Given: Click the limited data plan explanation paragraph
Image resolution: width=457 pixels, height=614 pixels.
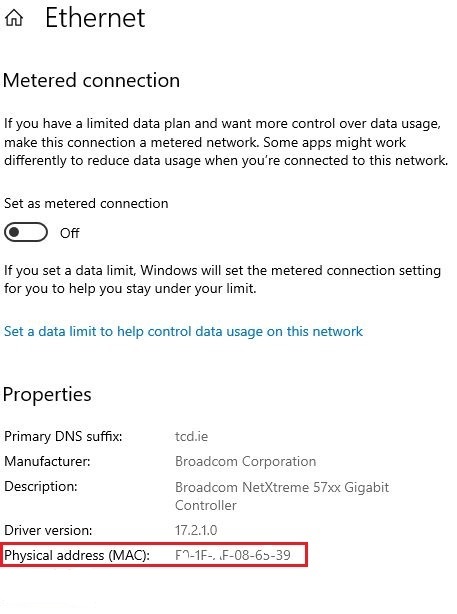Looking at the screenshot, I should 226,142.
